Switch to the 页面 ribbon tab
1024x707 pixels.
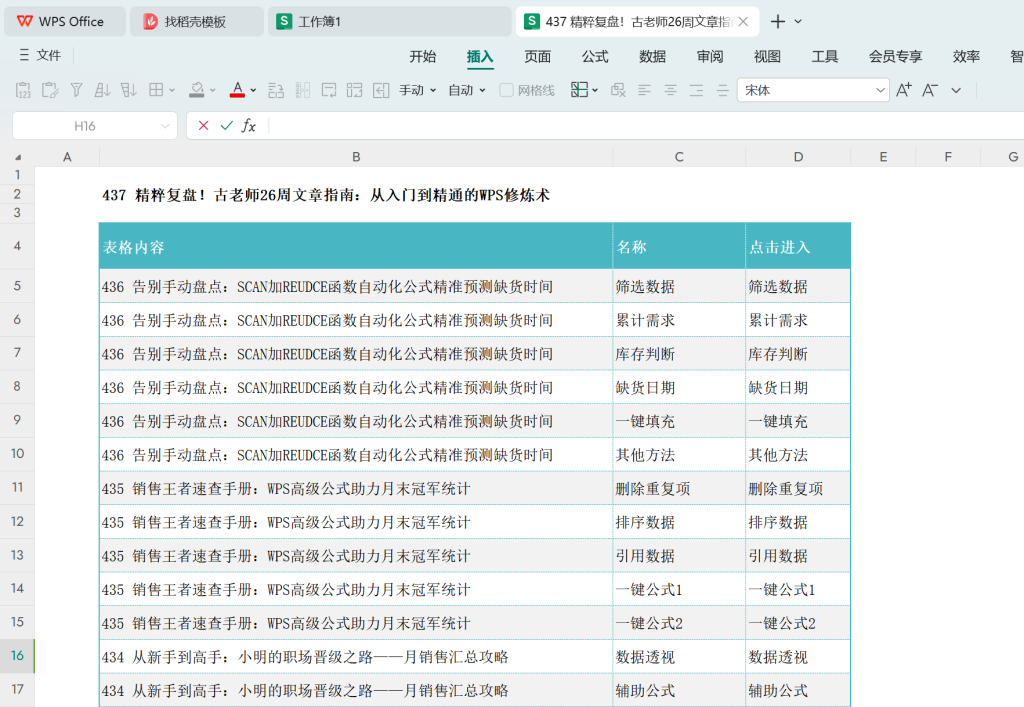pos(537,57)
